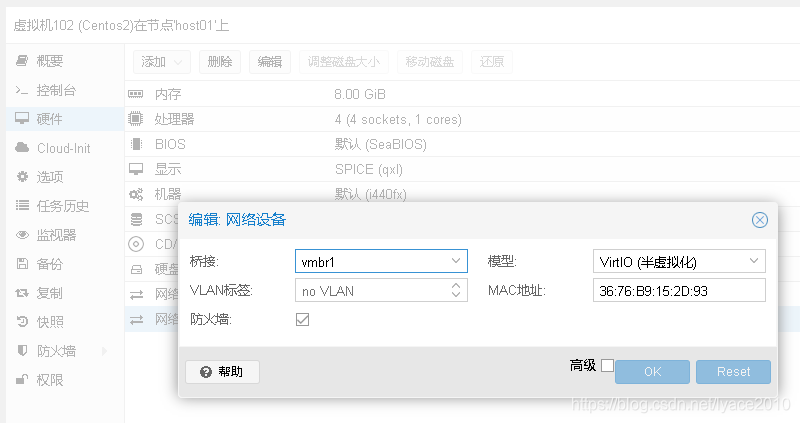Viewport: 800px width, 423px height.
Task: Select the SPICE (qxl) display value
Action: [x=369, y=169]
